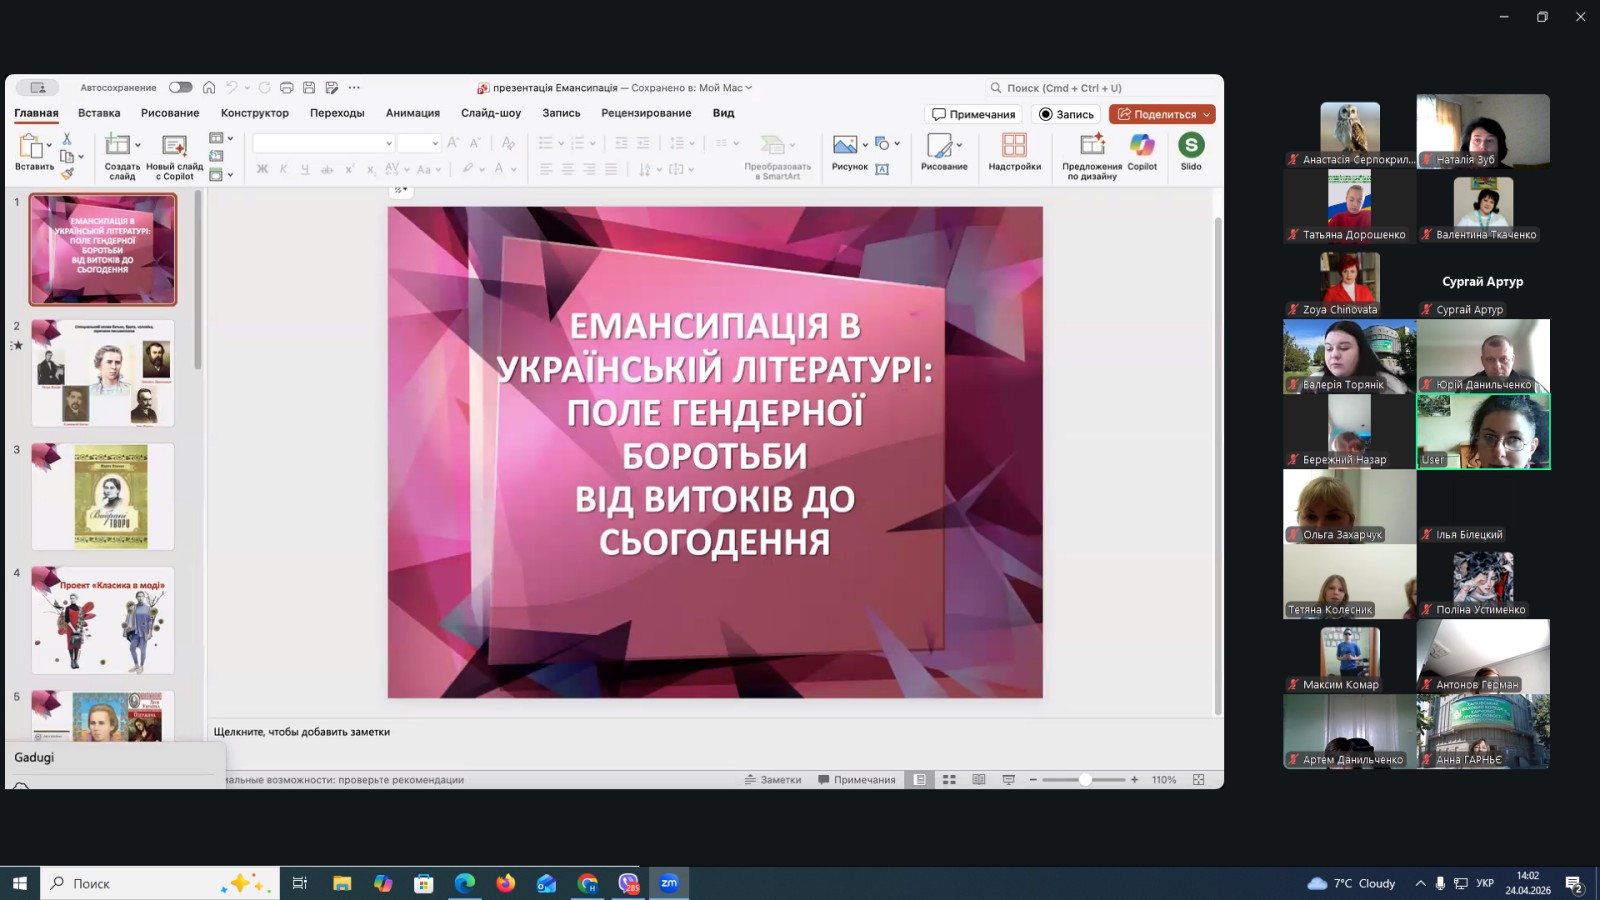Image resolution: width=1600 pixels, height=900 pixels.
Task: Click the print icon in the title bar
Action: point(287,88)
